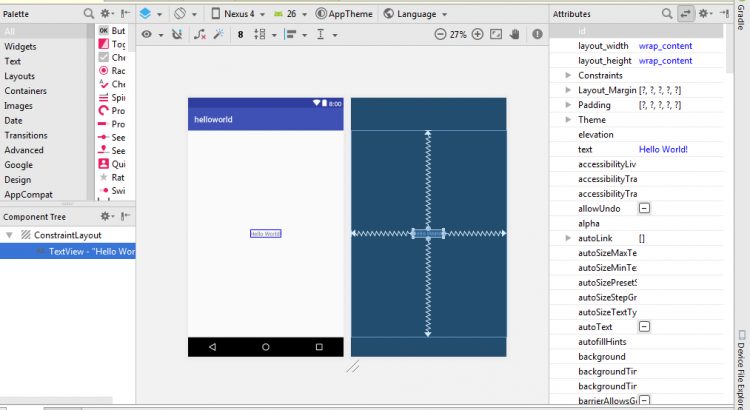Screen dimensions: 750x410
Task: Toggle autoconnect magnet icon
Action: pos(177,34)
